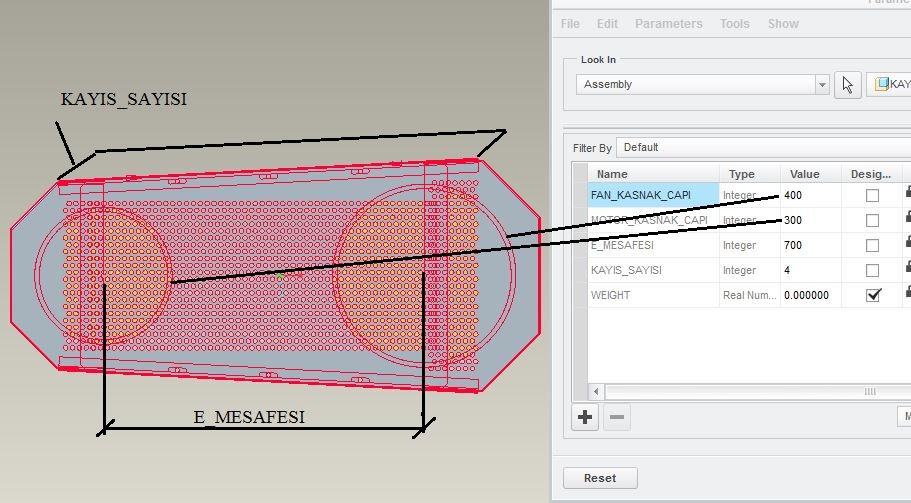
Task: Uncheck Designate box for WEIGHT
Action: [x=872, y=295]
